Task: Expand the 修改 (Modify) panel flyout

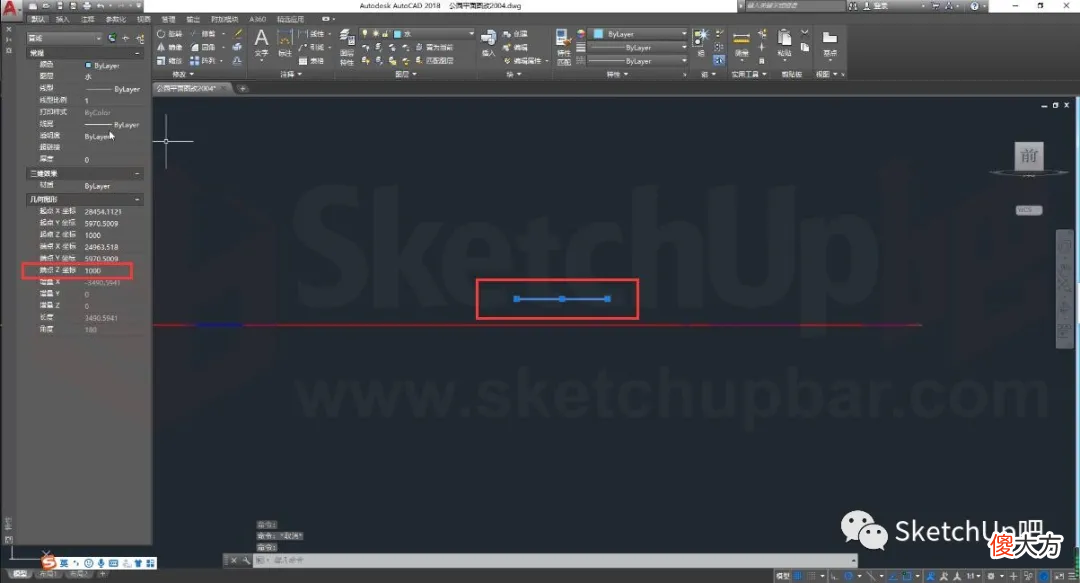Action: pyautogui.click(x=183, y=74)
